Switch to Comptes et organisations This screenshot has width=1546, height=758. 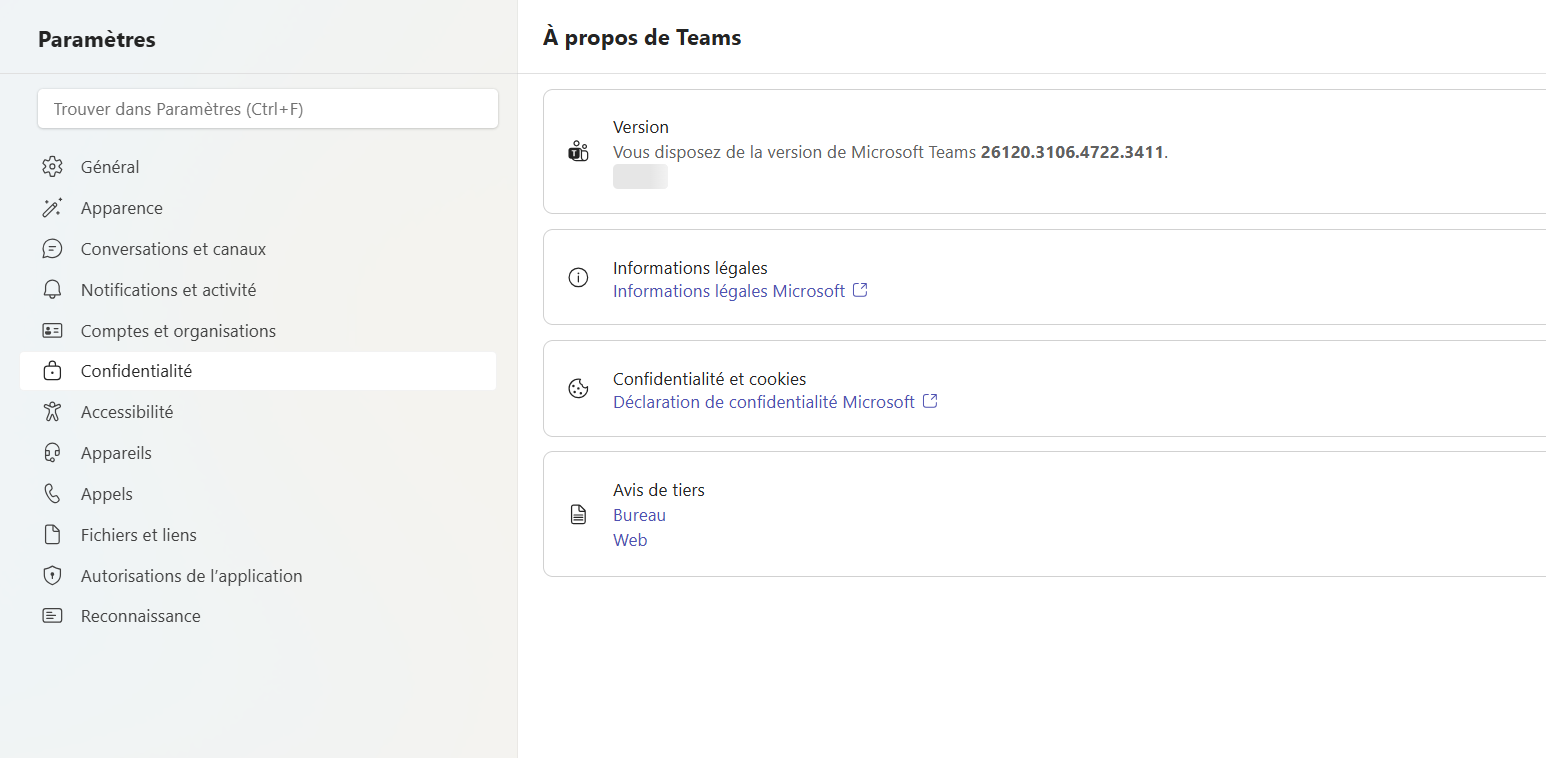(258, 331)
